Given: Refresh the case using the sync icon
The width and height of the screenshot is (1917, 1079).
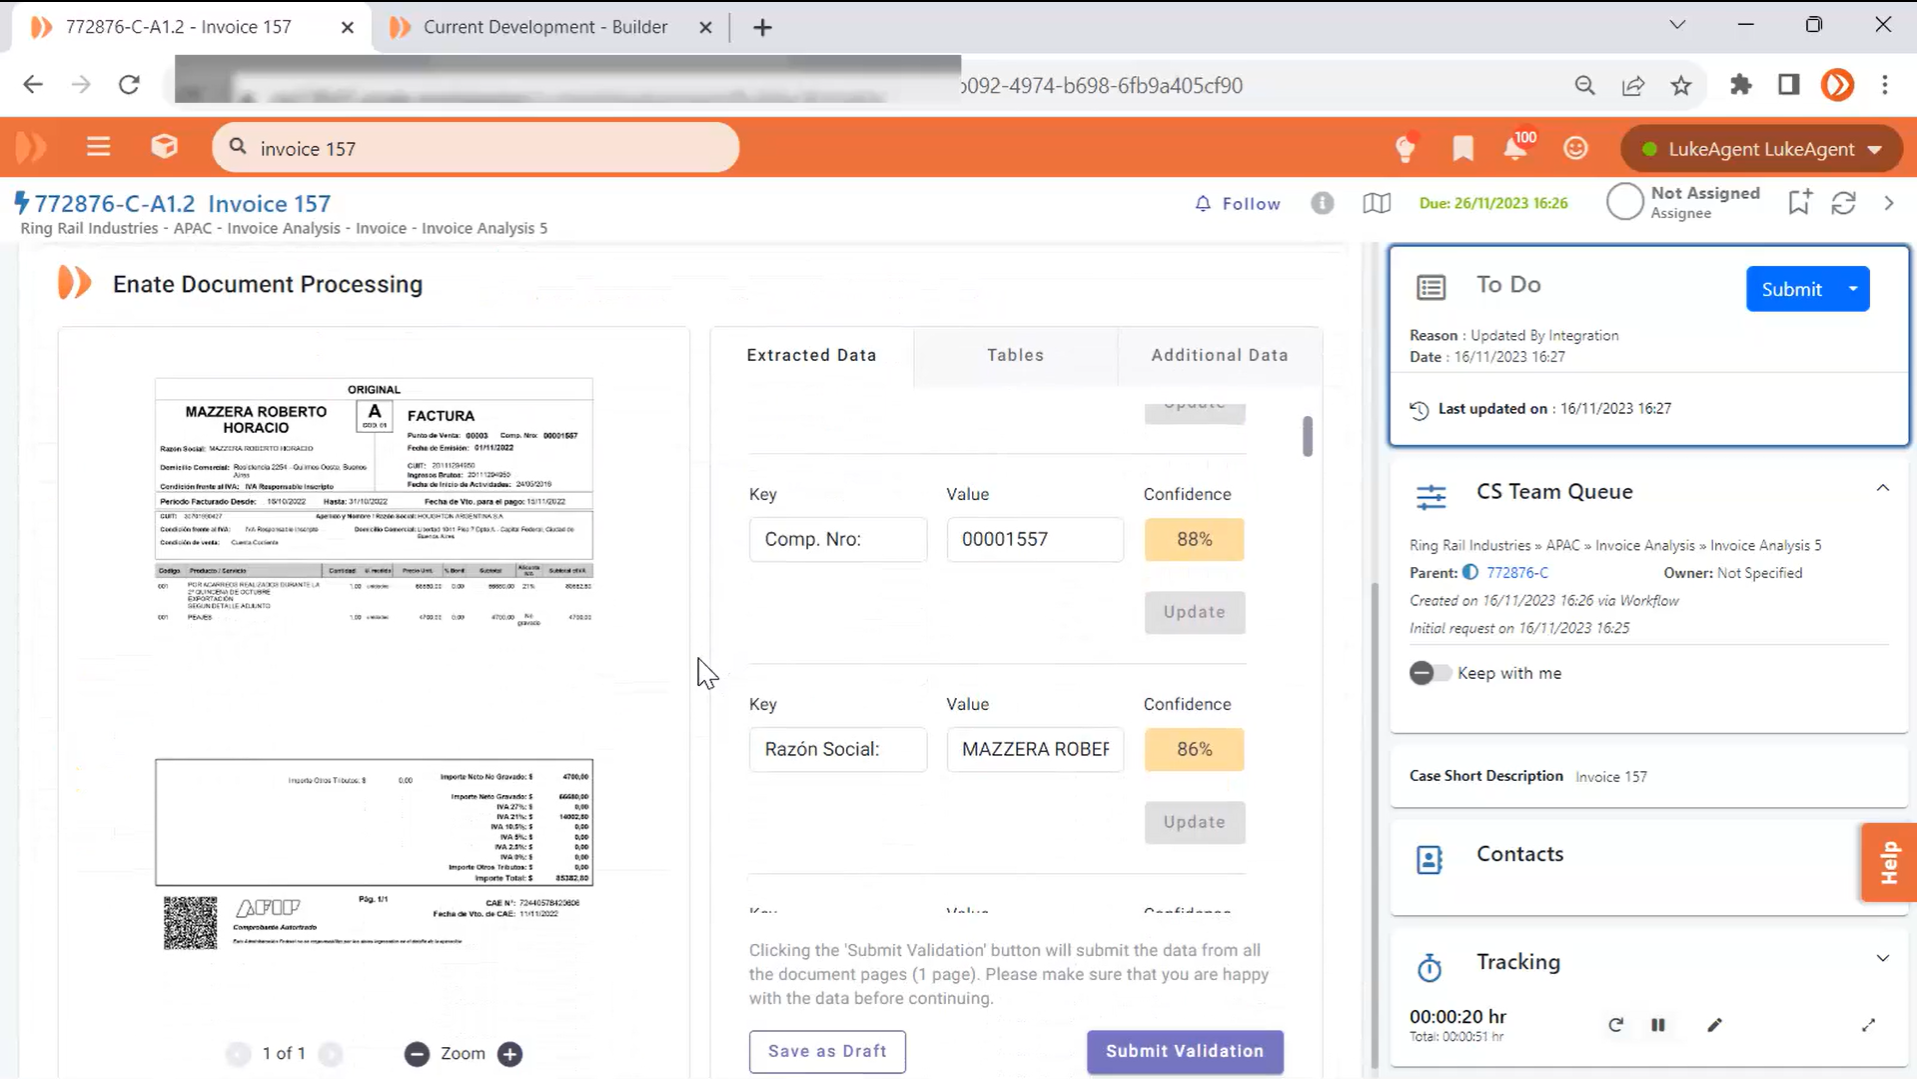Looking at the screenshot, I should coord(1843,204).
